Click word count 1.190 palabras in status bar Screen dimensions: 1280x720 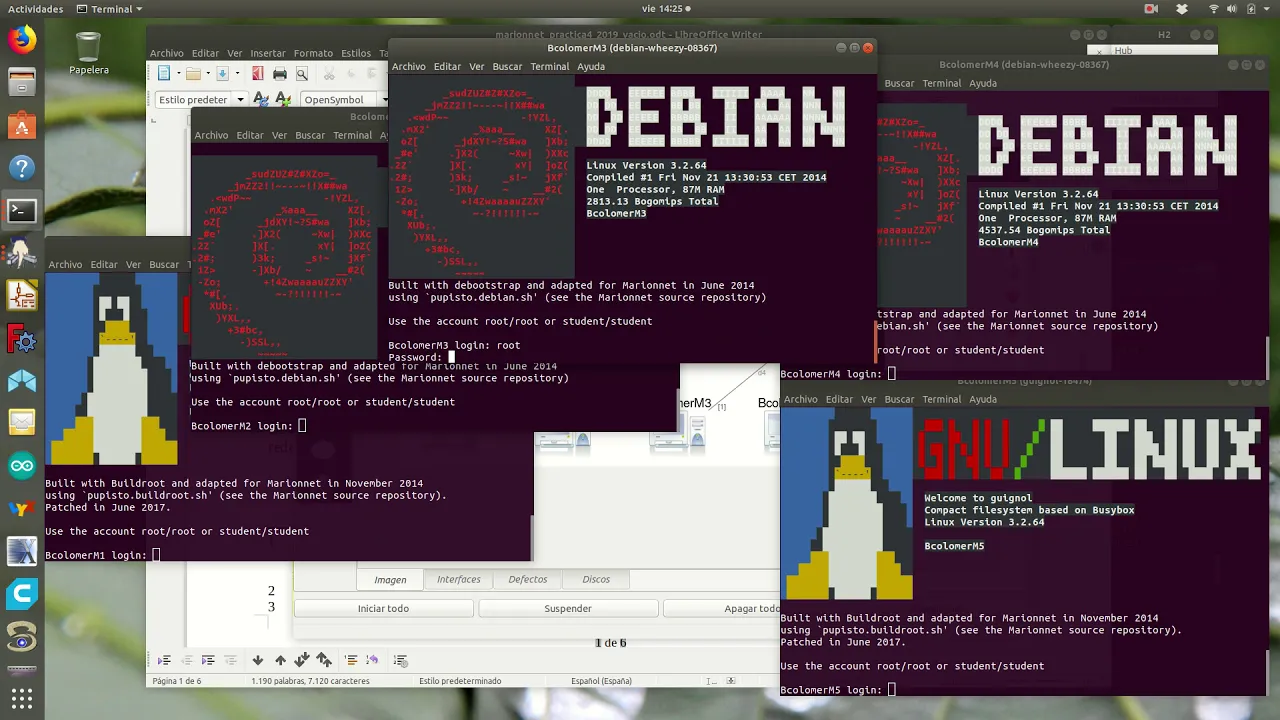pyautogui.click(x=310, y=681)
